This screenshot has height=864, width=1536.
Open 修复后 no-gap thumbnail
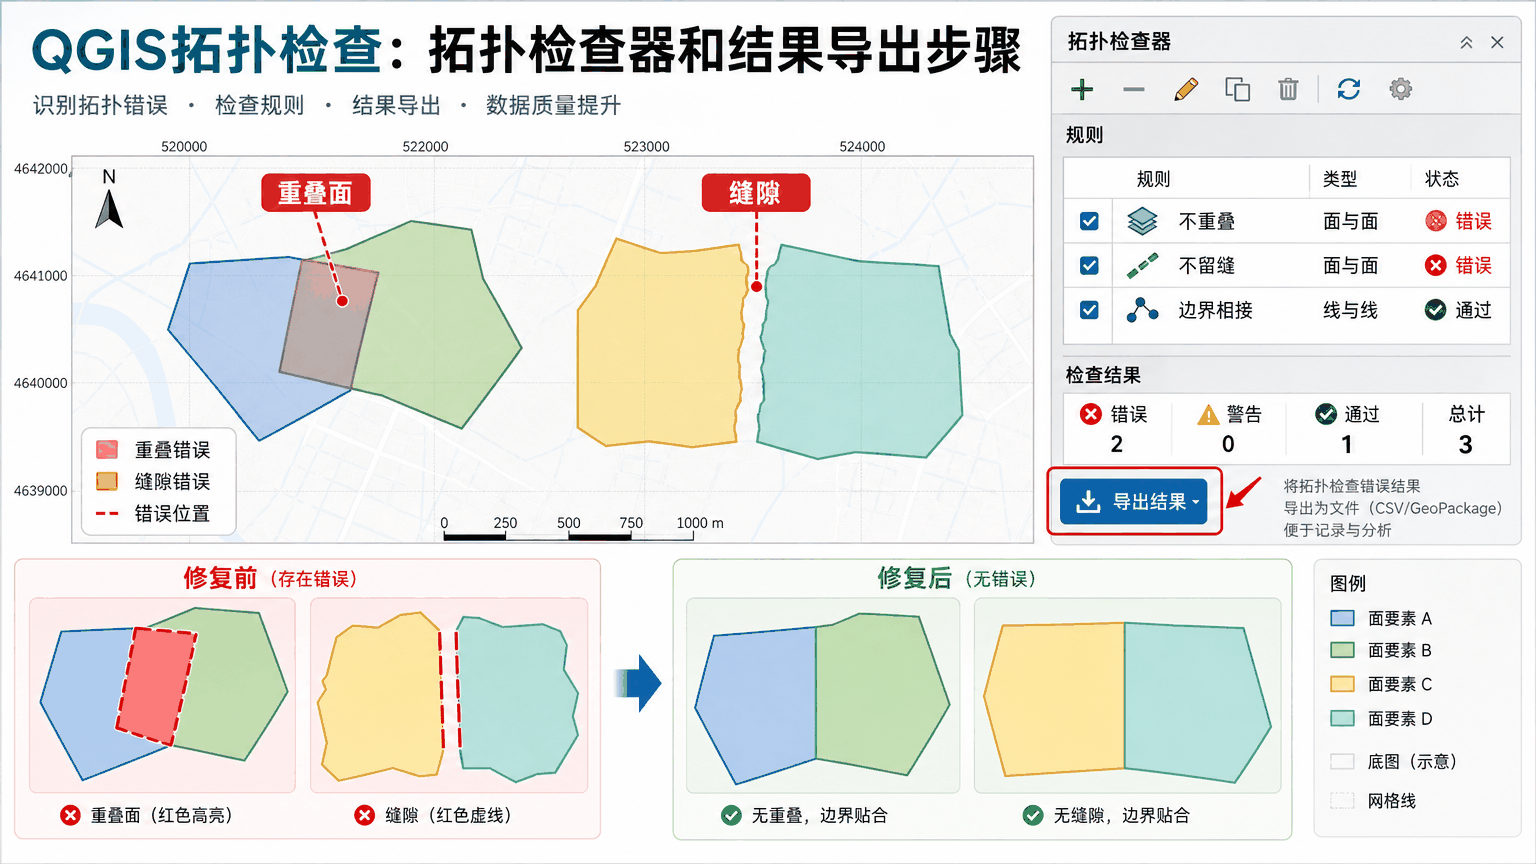pyautogui.click(x=1127, y=695)
